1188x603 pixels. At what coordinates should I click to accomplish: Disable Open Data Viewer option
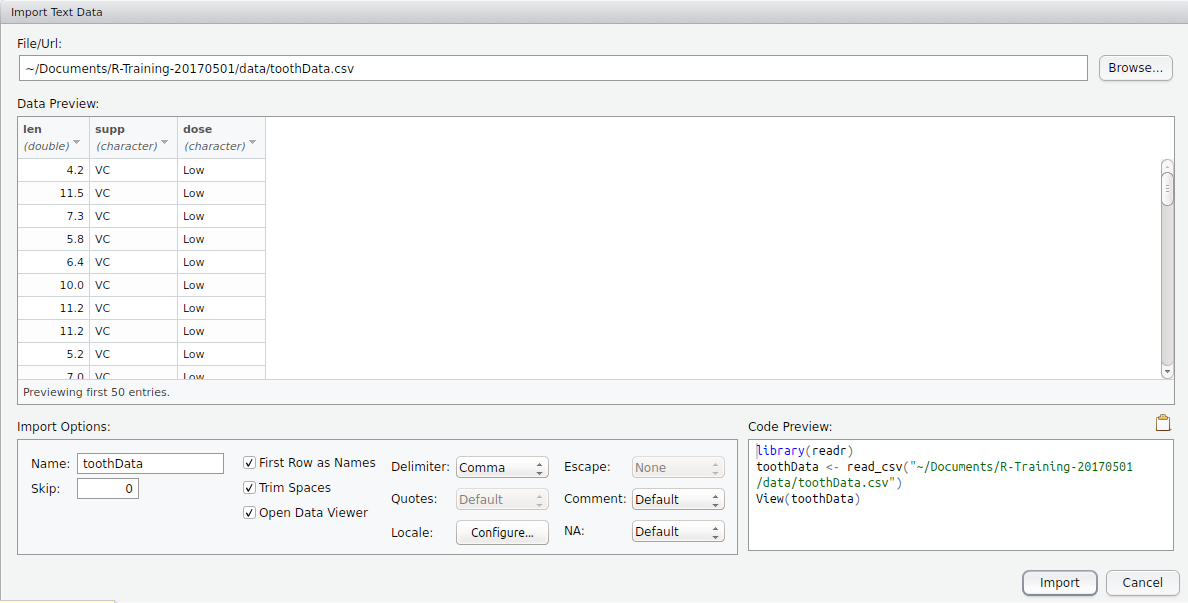point(250,513)
